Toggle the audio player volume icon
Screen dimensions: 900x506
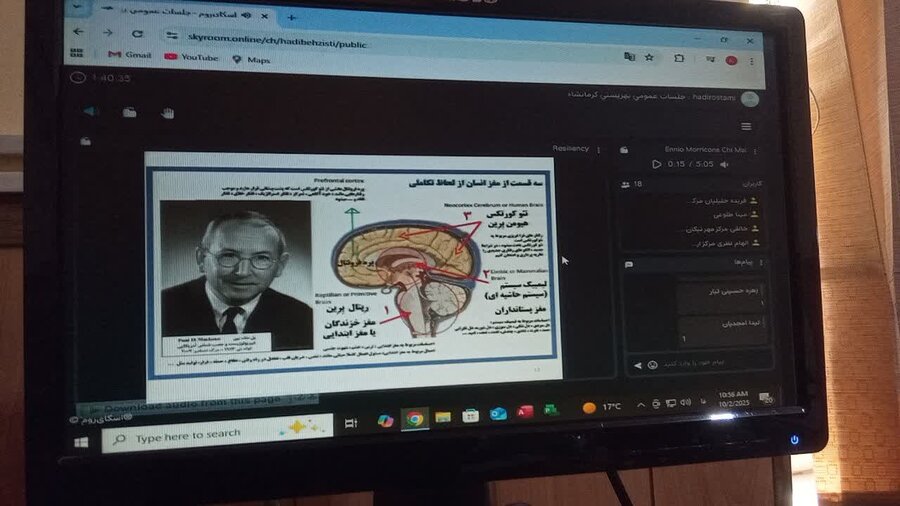(x=725, y=165)
